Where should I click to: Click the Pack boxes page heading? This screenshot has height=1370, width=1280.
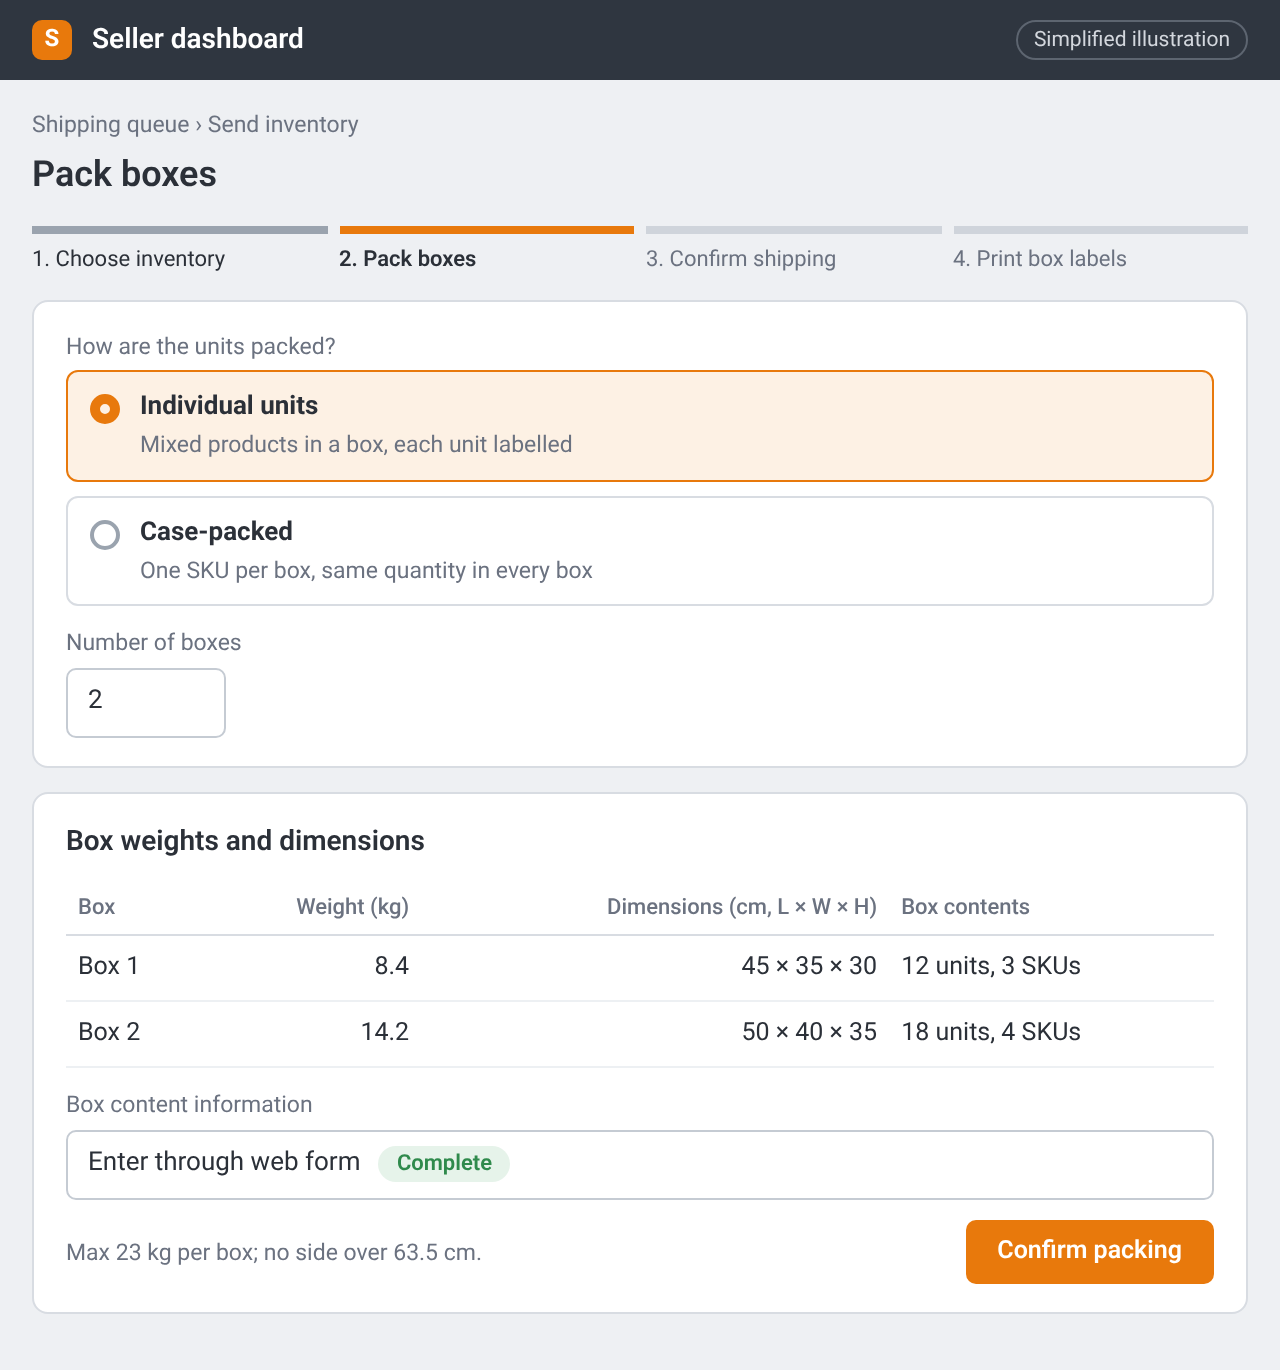[x=124, y=174]
